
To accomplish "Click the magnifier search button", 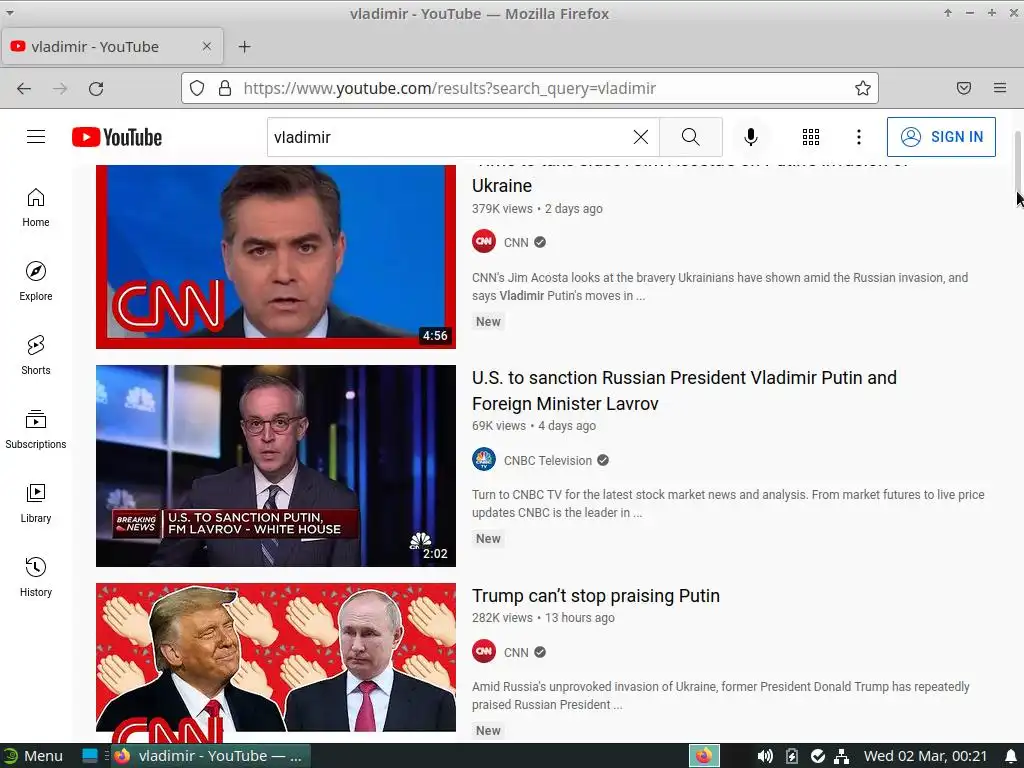I will pos(690,137).
